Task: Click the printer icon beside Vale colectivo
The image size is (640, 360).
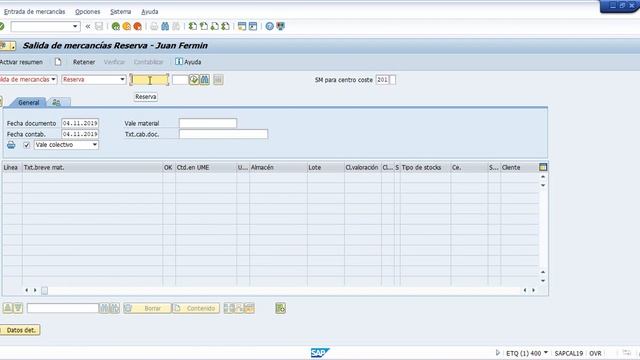Action: click(x=11, y=145)
